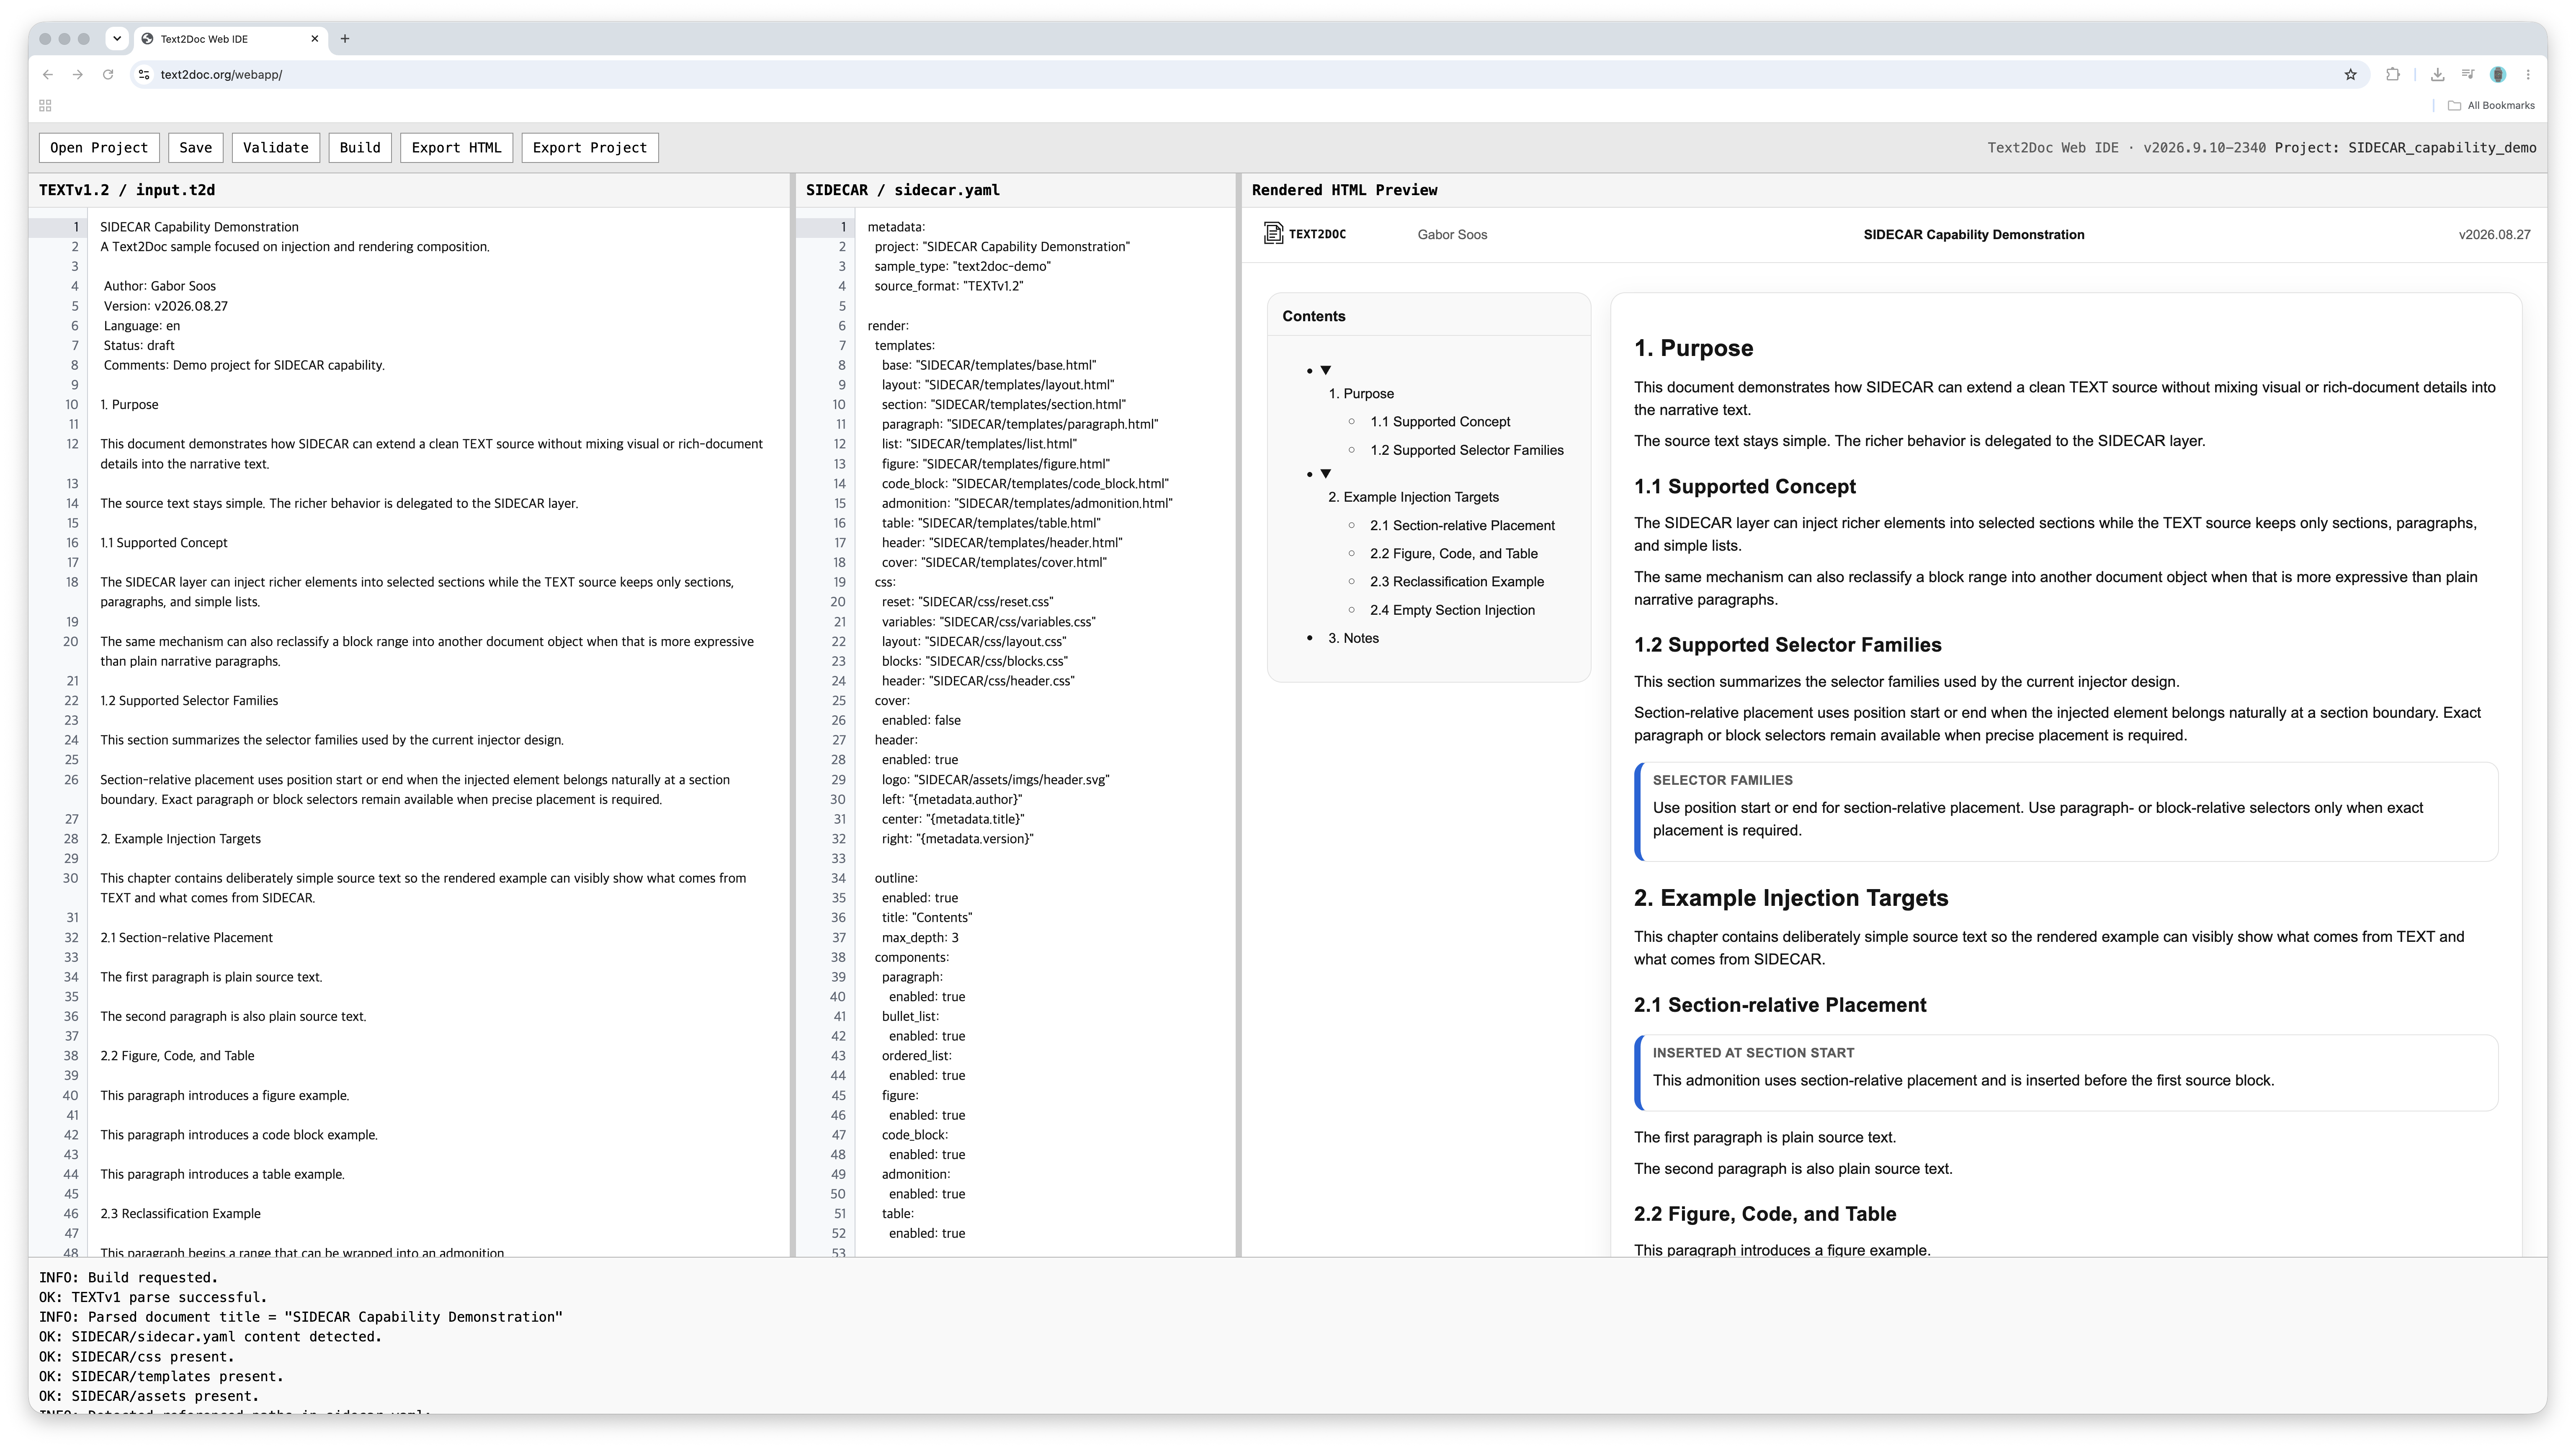Click sidecar line 'max_depth: 3'

coord(920,938)
